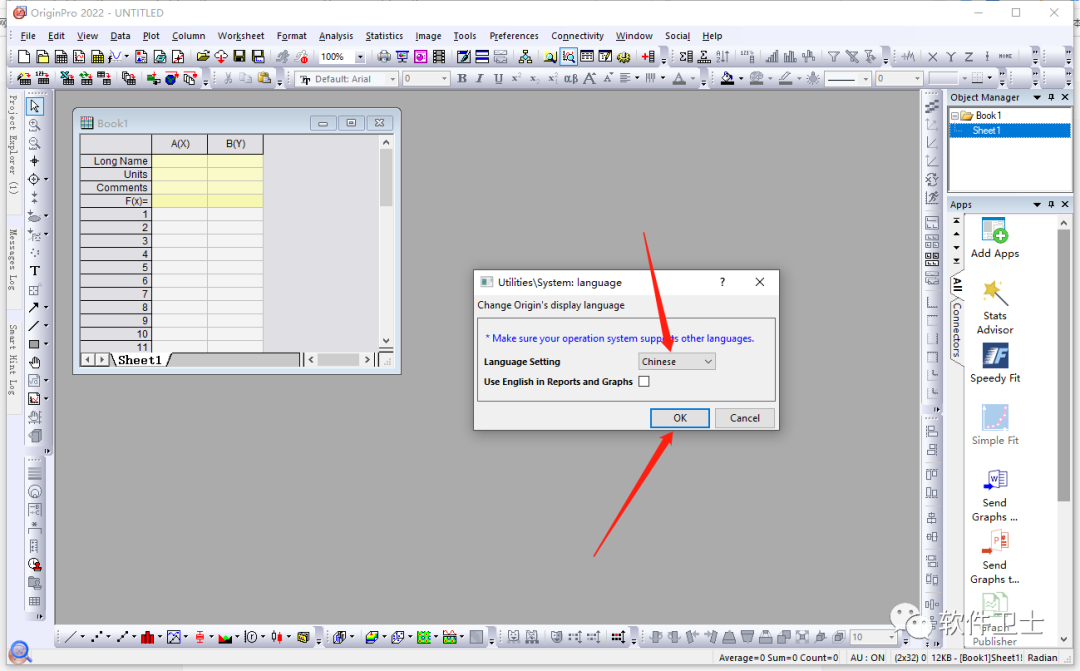Click the font color A swatch
Screen dimensions: 1080x671
point(679,79)
